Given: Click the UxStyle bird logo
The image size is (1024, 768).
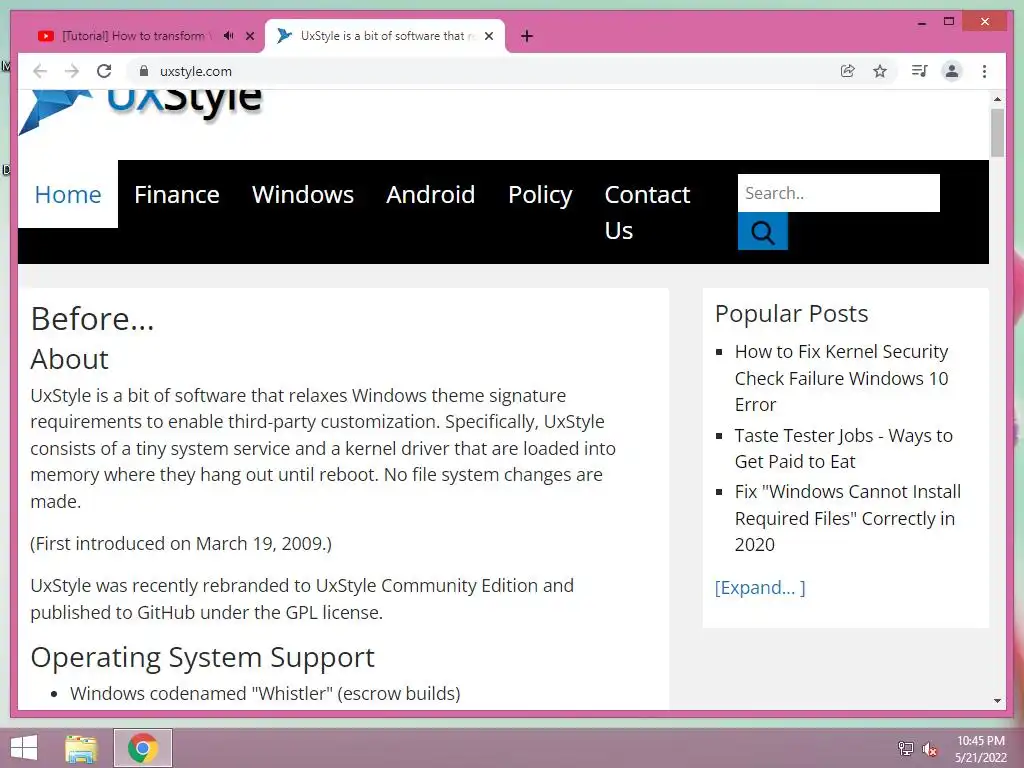Looking at the screenshot, I should (x=55, y=111).
